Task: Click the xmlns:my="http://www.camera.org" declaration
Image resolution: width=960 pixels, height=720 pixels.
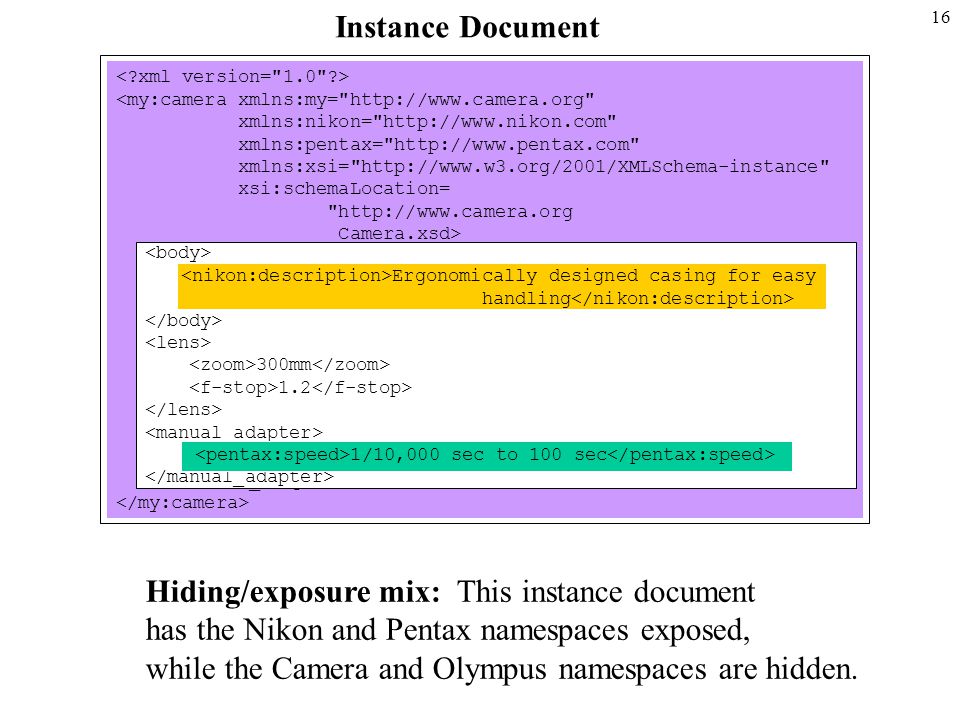Action: tap(416, 99)
